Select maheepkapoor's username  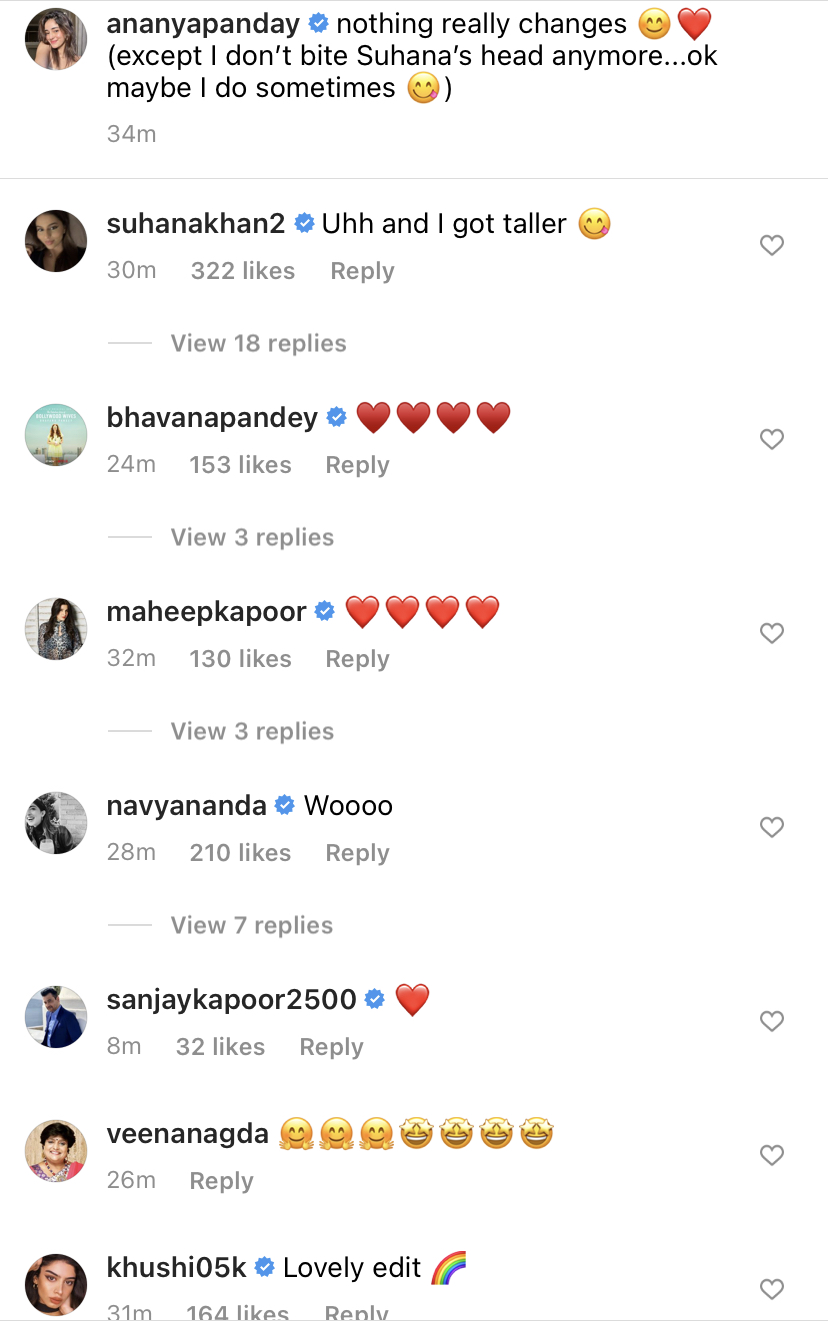tap(206, 611)
